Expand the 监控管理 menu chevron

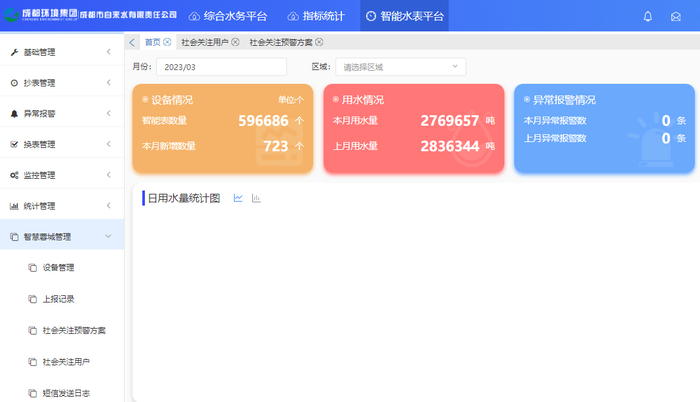click(x=108, y=175)
